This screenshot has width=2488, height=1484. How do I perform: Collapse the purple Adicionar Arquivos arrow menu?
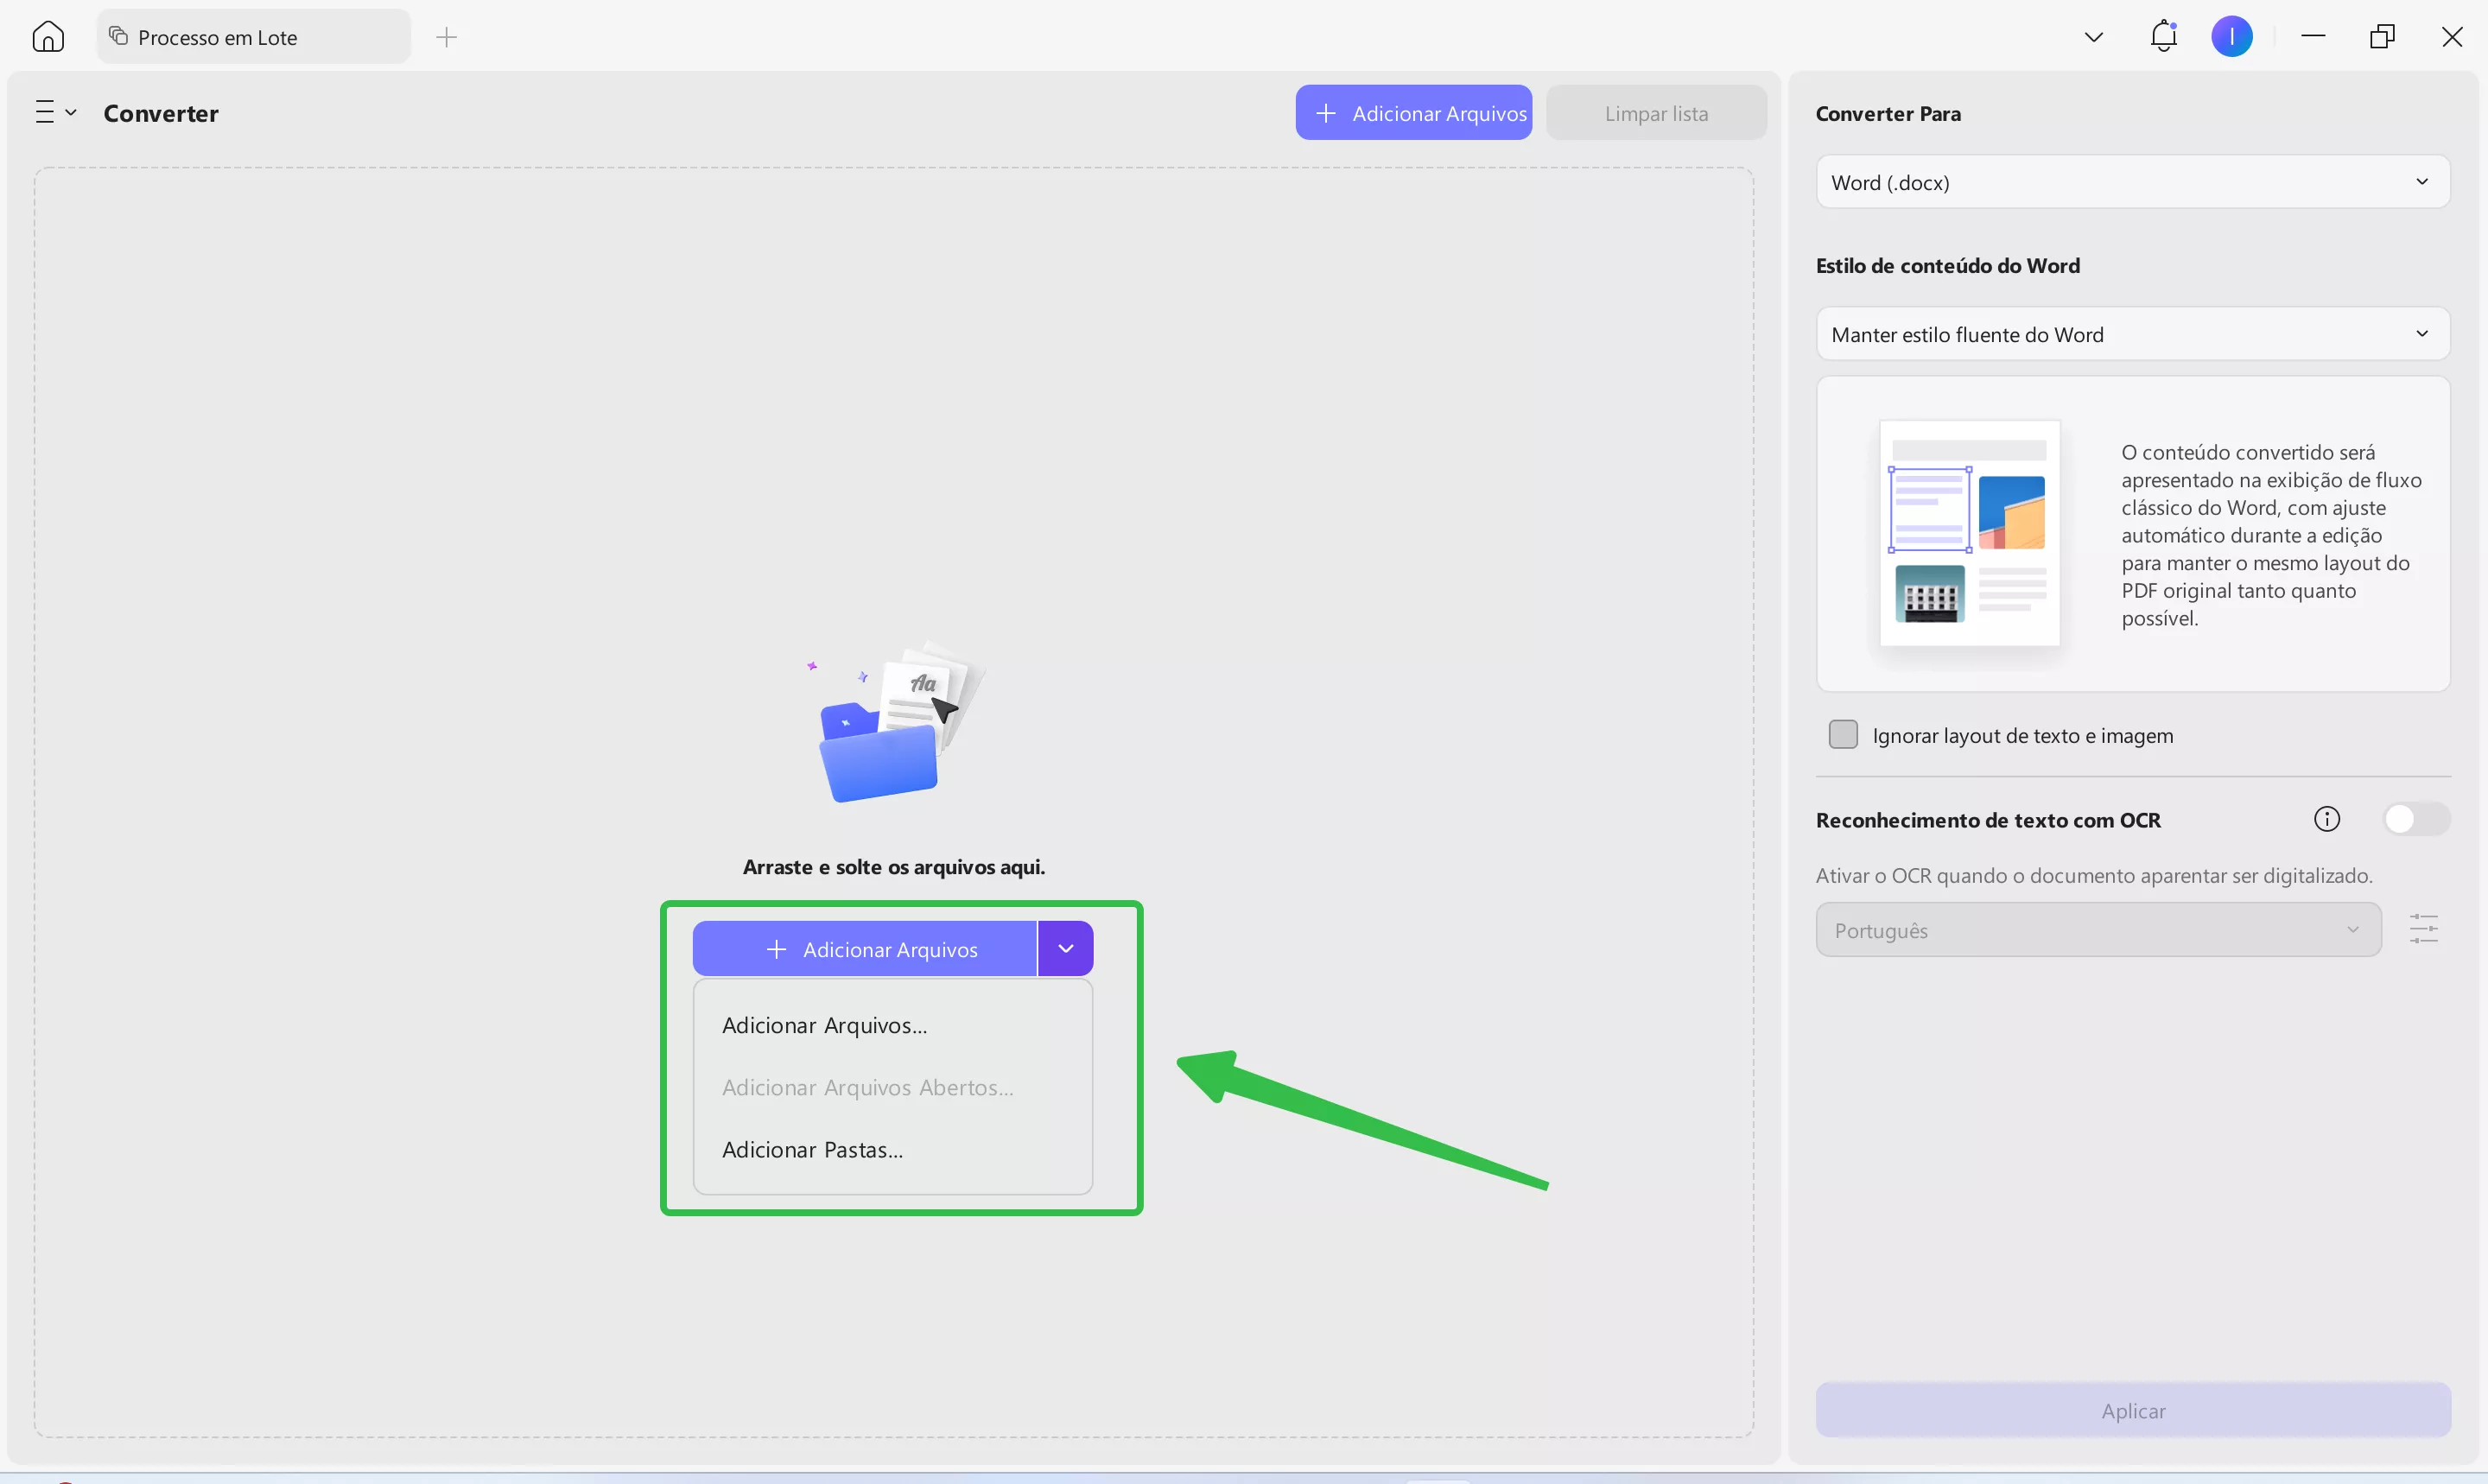[1065, 948]
